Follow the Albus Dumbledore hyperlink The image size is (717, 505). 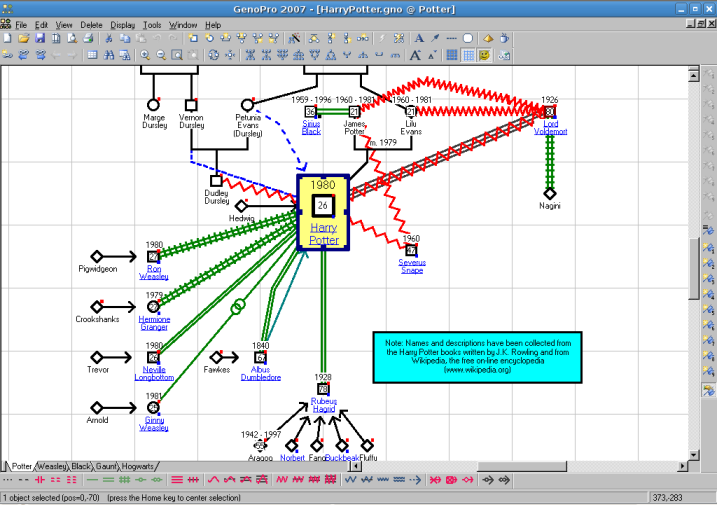pyautogui.click(x=261, y=373)
